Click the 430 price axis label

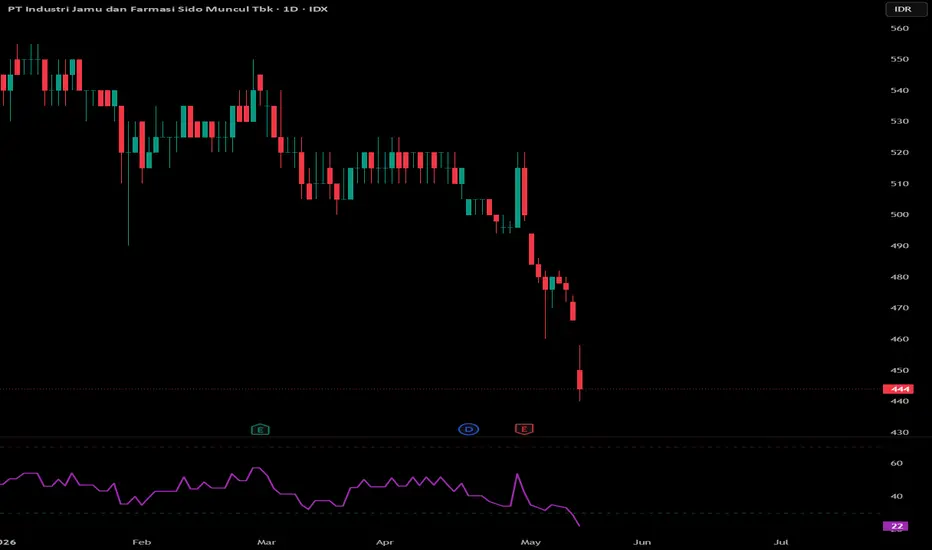pyautogui.click(x=899, y=432)
